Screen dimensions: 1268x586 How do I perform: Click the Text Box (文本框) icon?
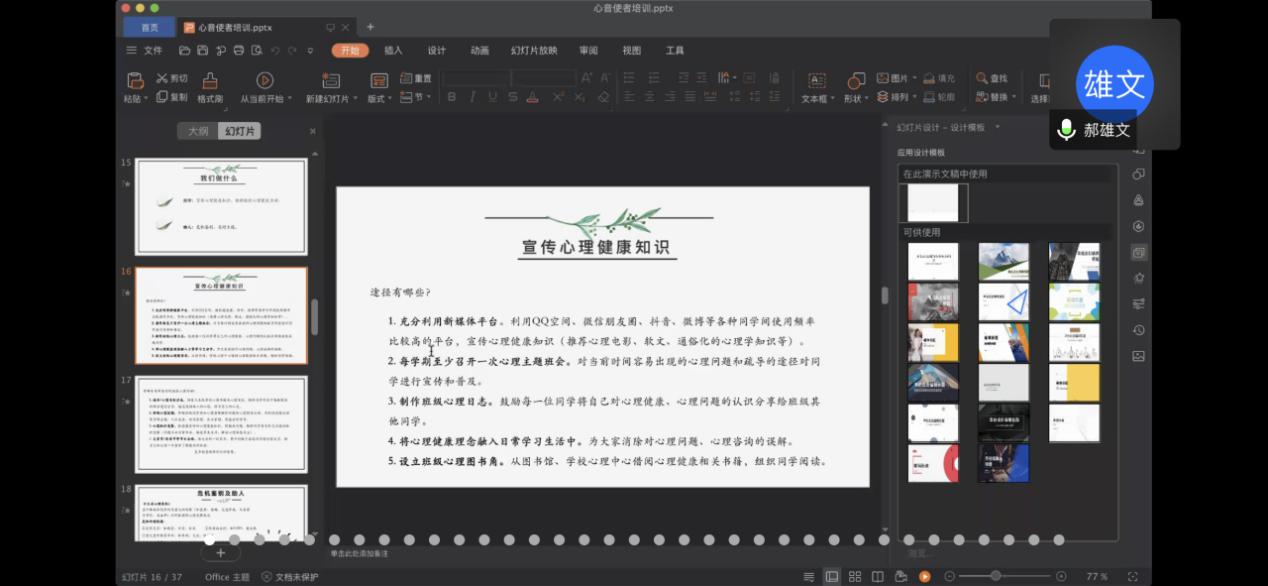[x=816, y=81]
